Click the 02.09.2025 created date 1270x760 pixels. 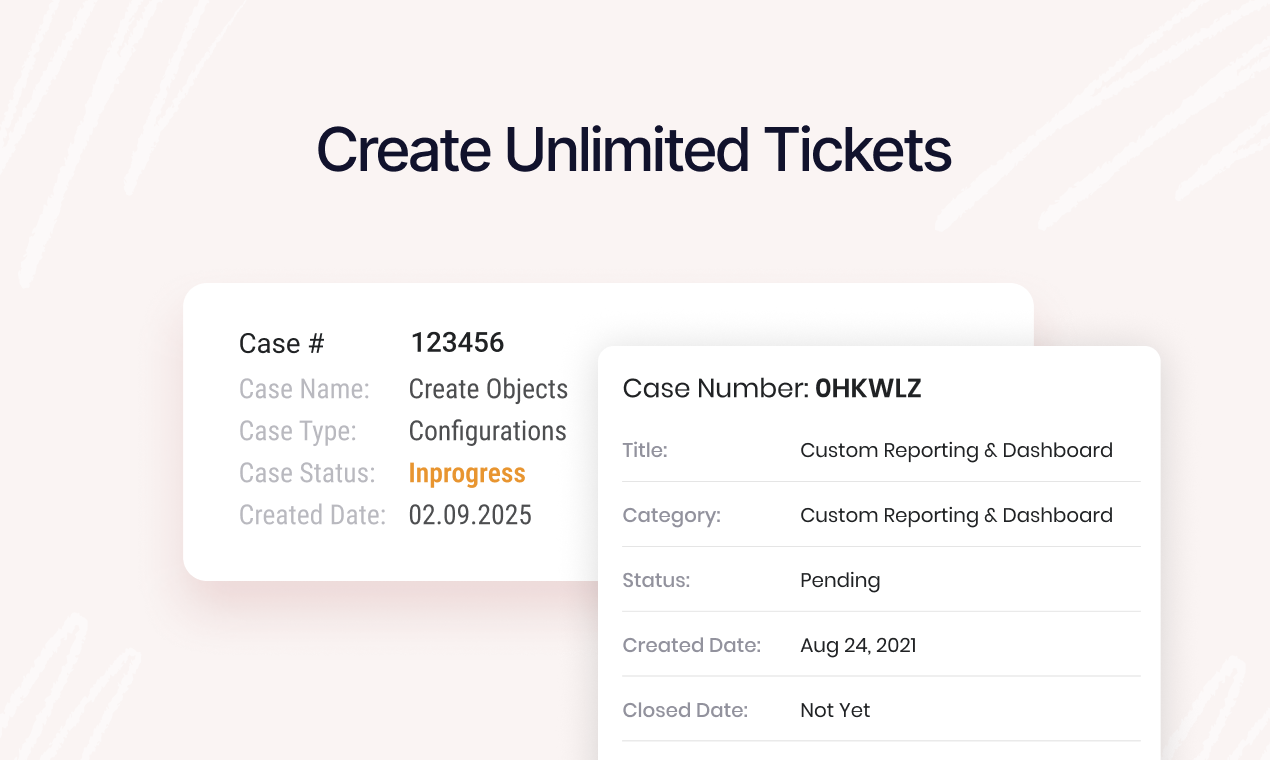point(470,515)
